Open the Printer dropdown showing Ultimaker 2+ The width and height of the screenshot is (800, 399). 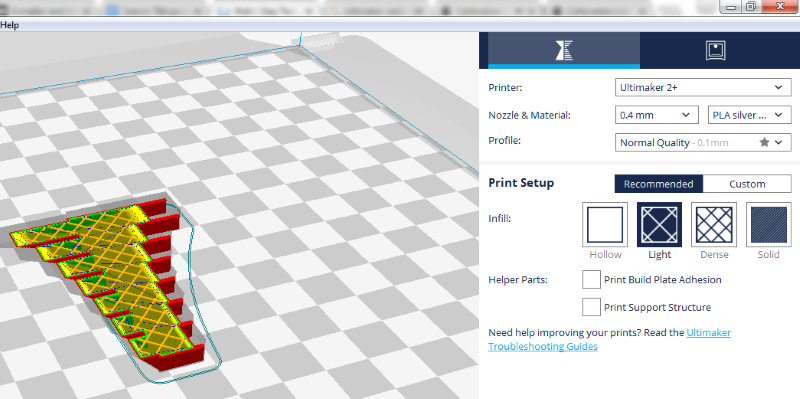pyautogui.click(x=703, y=87)
